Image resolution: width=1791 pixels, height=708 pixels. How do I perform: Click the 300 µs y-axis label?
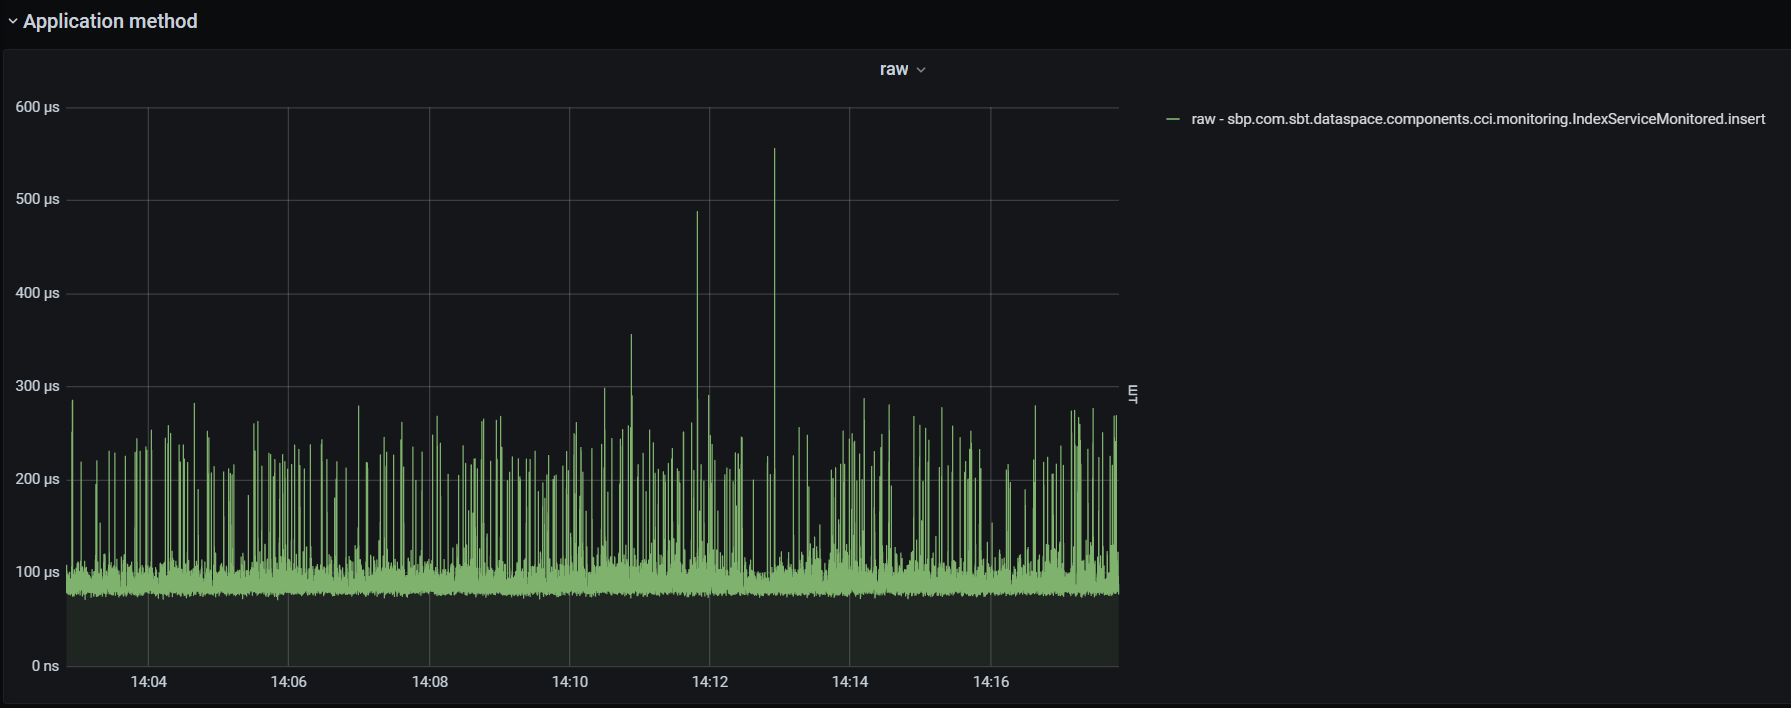(37, 386)
